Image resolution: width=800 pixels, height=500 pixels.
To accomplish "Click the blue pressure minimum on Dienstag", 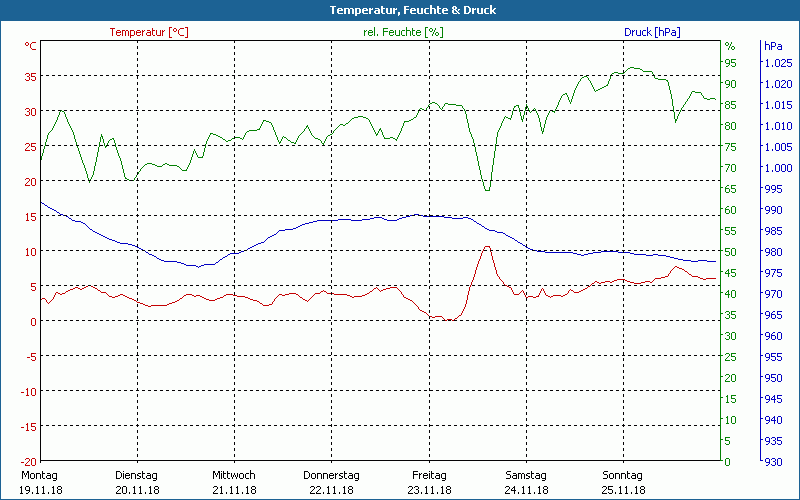I will 198,266.
